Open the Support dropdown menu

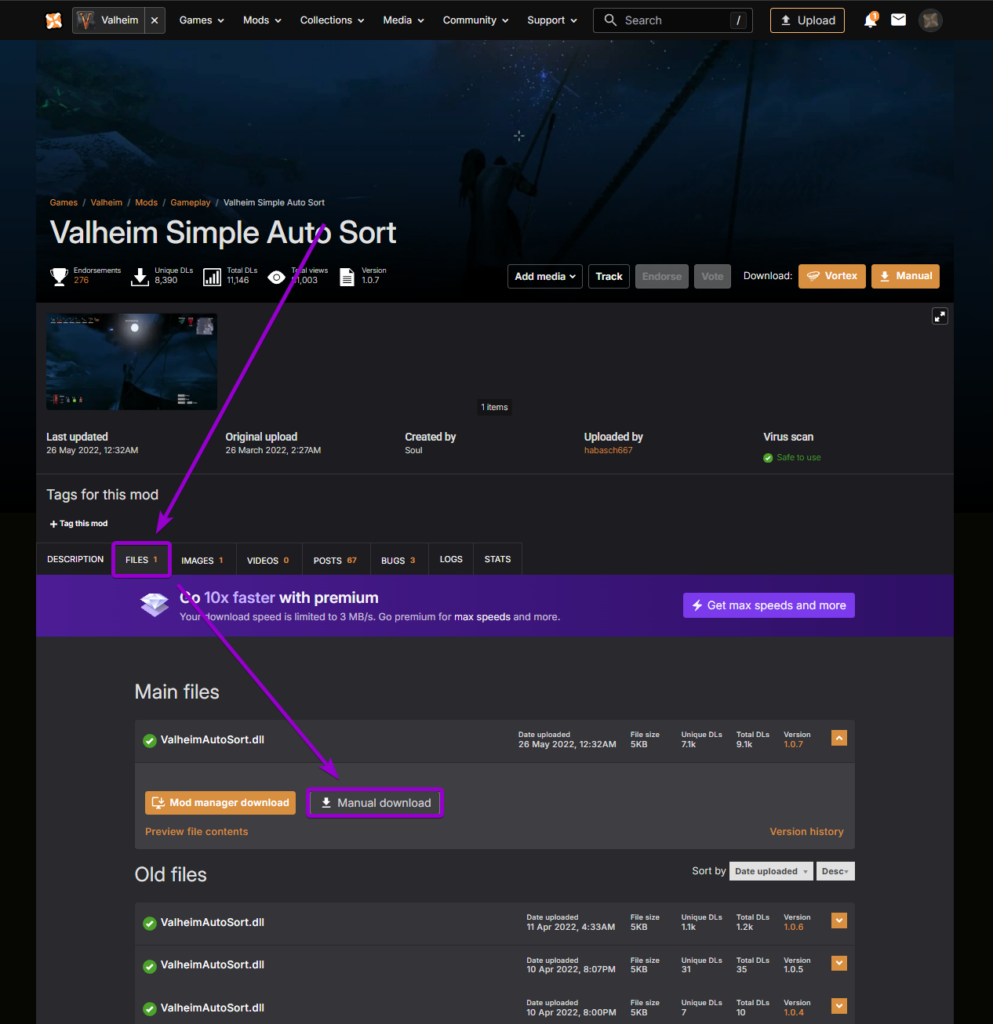(552, 20)
